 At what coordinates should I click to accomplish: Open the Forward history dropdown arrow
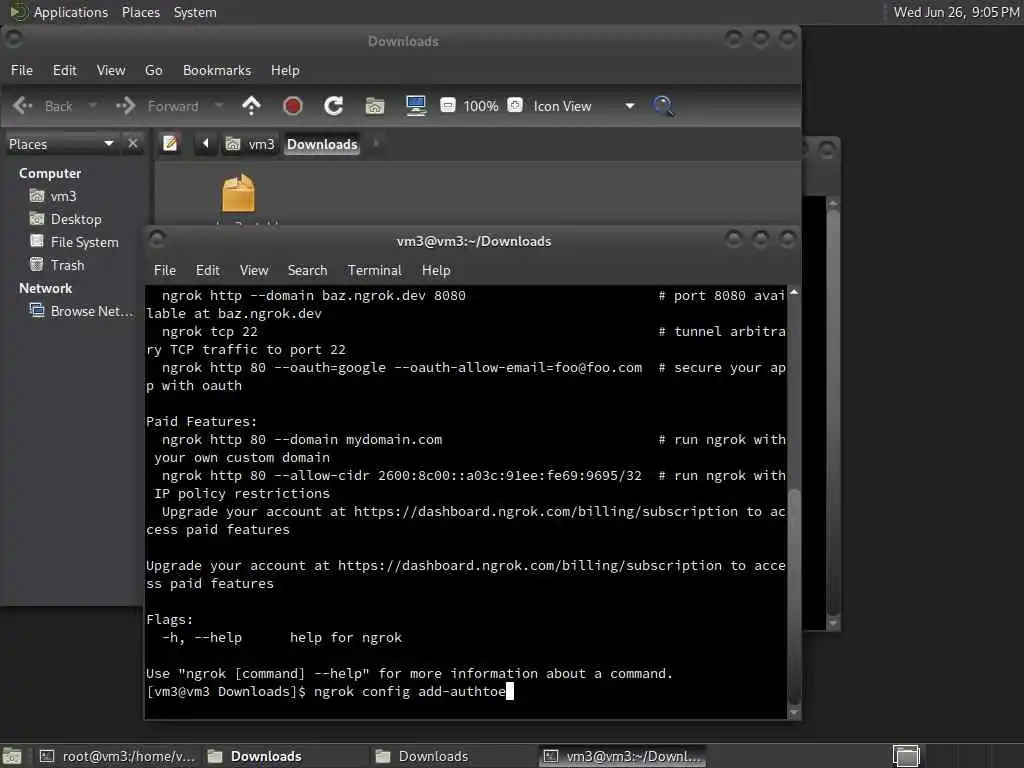pyautogui.click(x=219, y=106)
